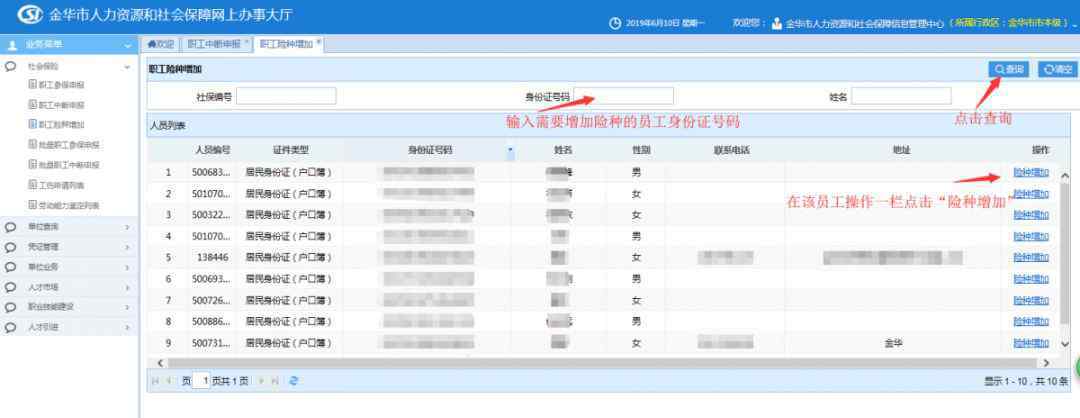Open 工伤申请列表 in the sidebar
The height and width of the screenshot is (418, 1080).
click(62, 185)
